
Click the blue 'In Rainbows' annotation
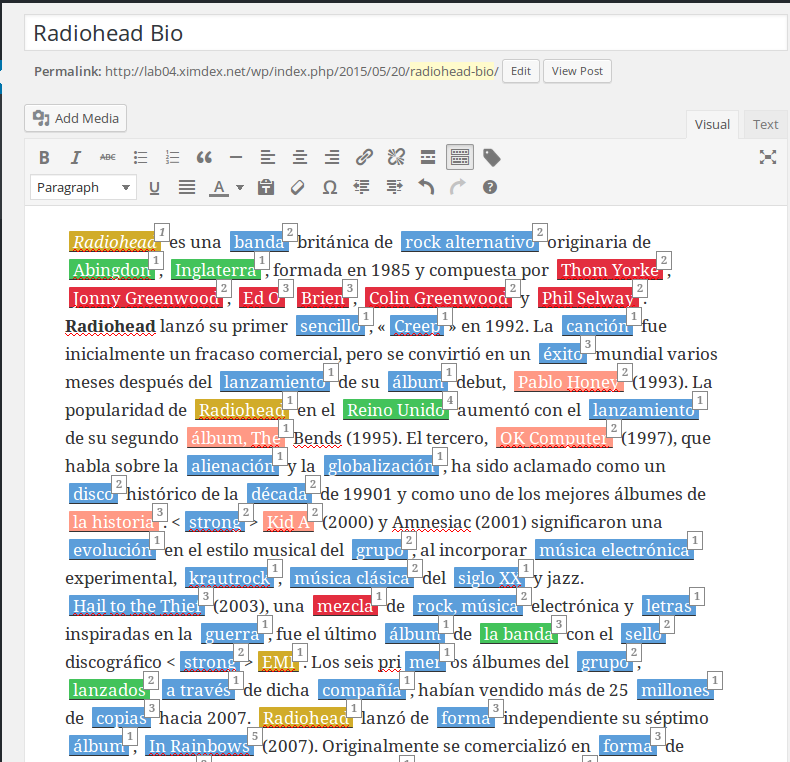coord(199,746)
